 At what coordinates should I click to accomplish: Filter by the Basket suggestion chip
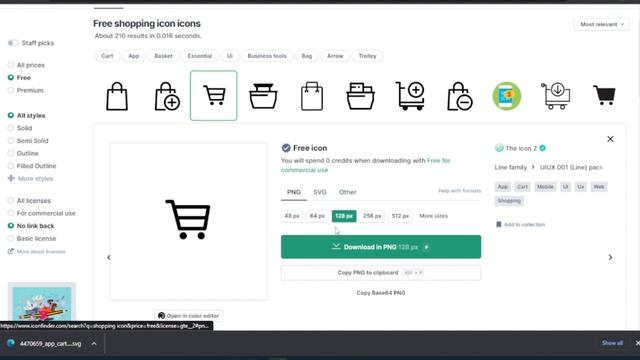(163, 56)
